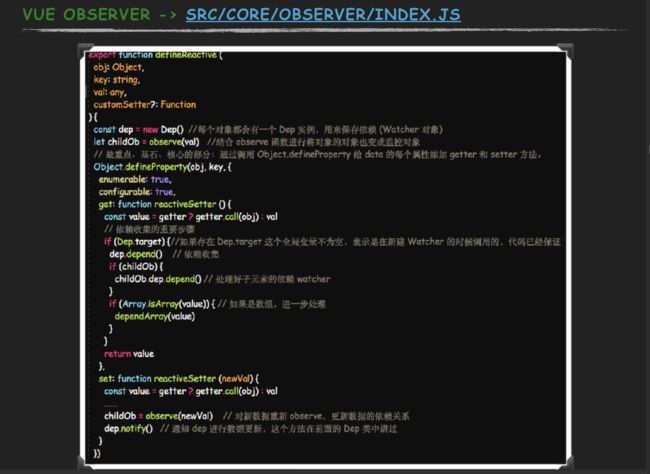Click the 'if (Array.isArray(value)) {' code
650x474 pixels.
[162, 304]
